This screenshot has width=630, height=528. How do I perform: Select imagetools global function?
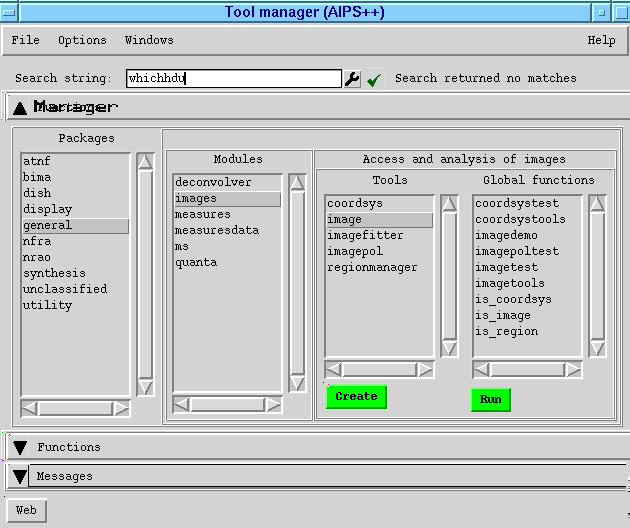tap(528, 284)
